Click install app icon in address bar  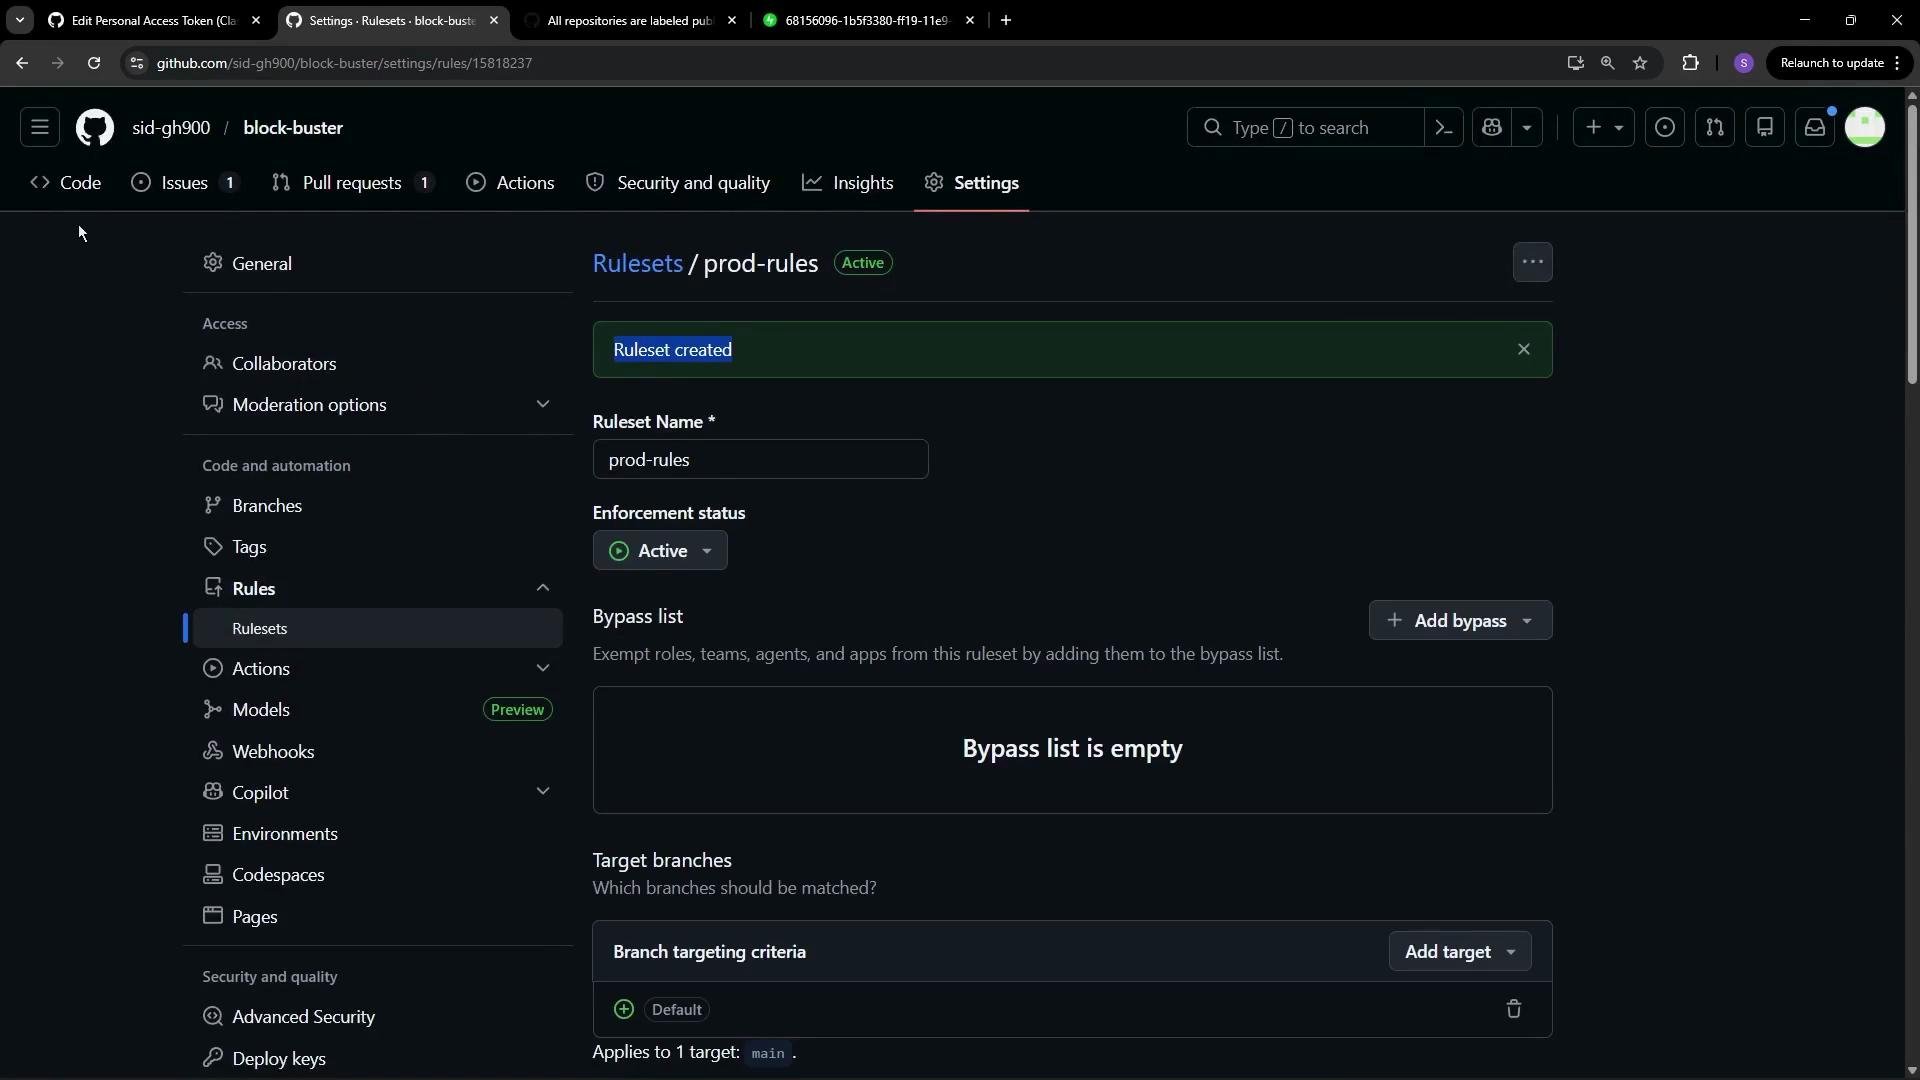coord(1576,63)
